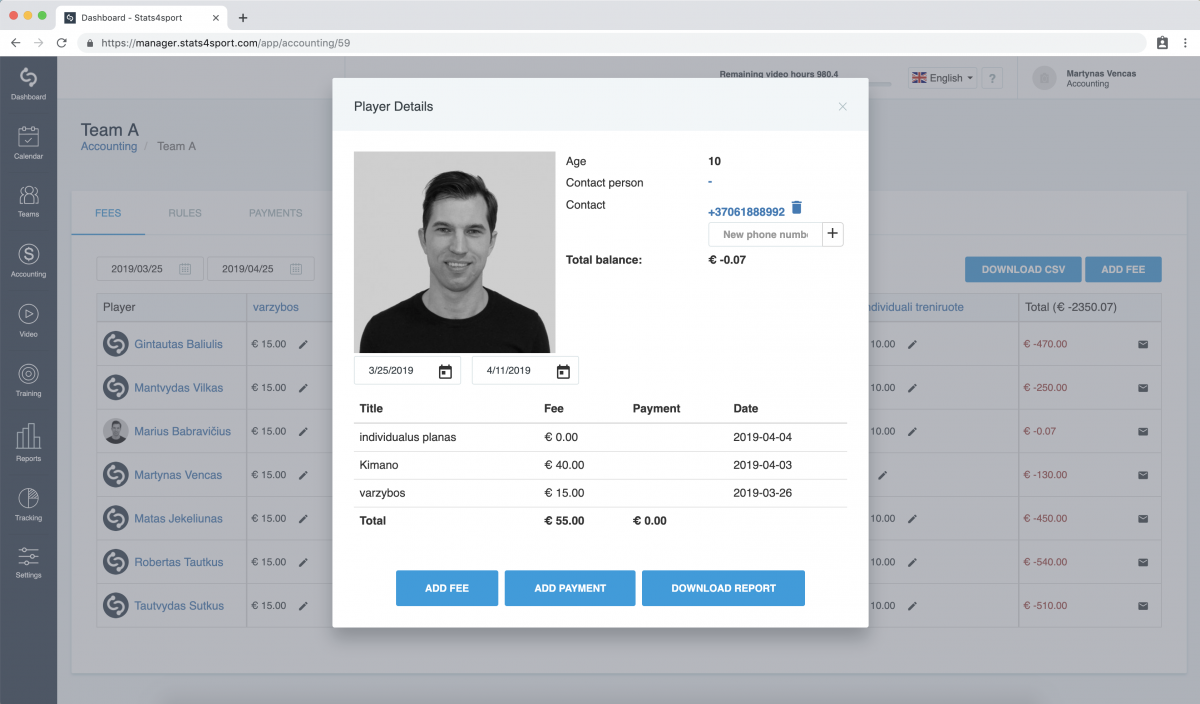Close the Player Details dialog
Viewport: 1200px width, 704px height.
(843, 106)
